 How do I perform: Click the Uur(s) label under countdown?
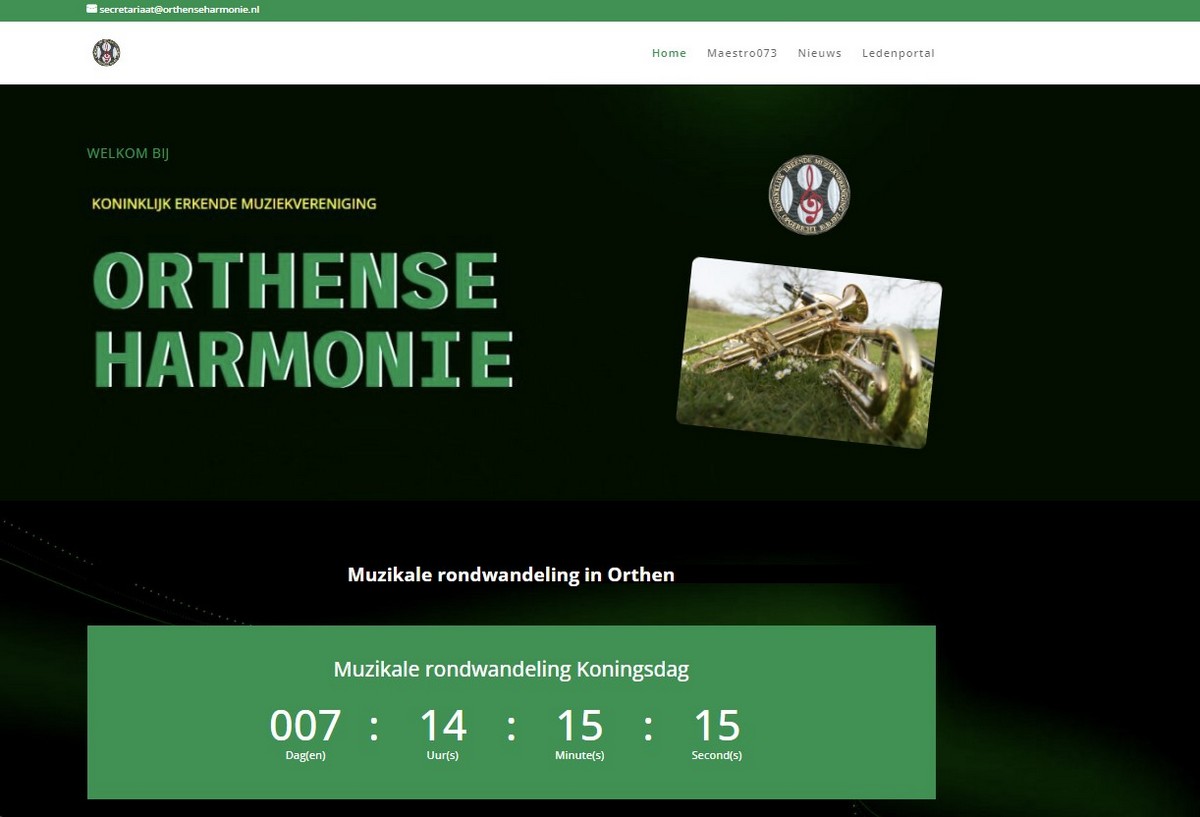click(442, 755)
